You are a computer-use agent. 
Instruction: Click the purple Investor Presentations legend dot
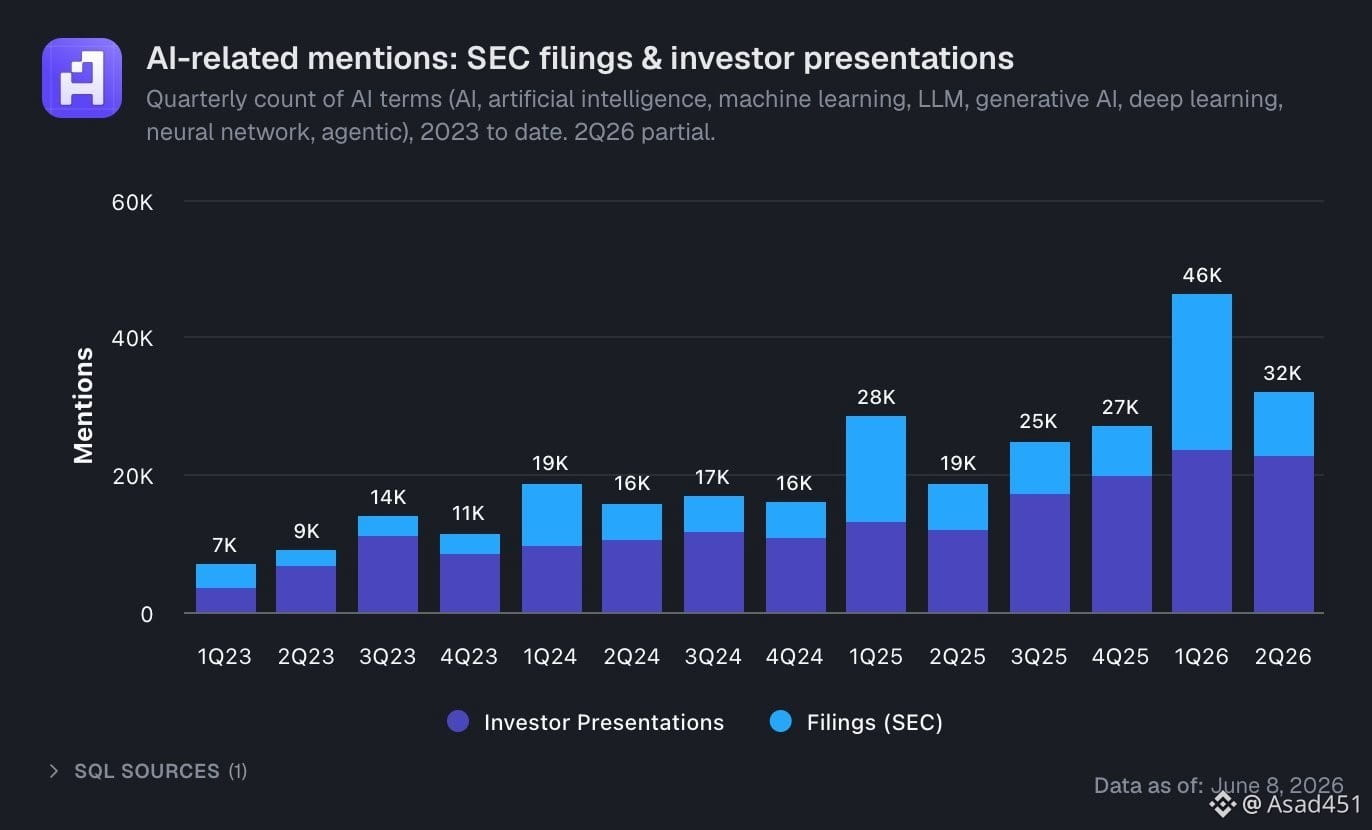pos(458,722)
